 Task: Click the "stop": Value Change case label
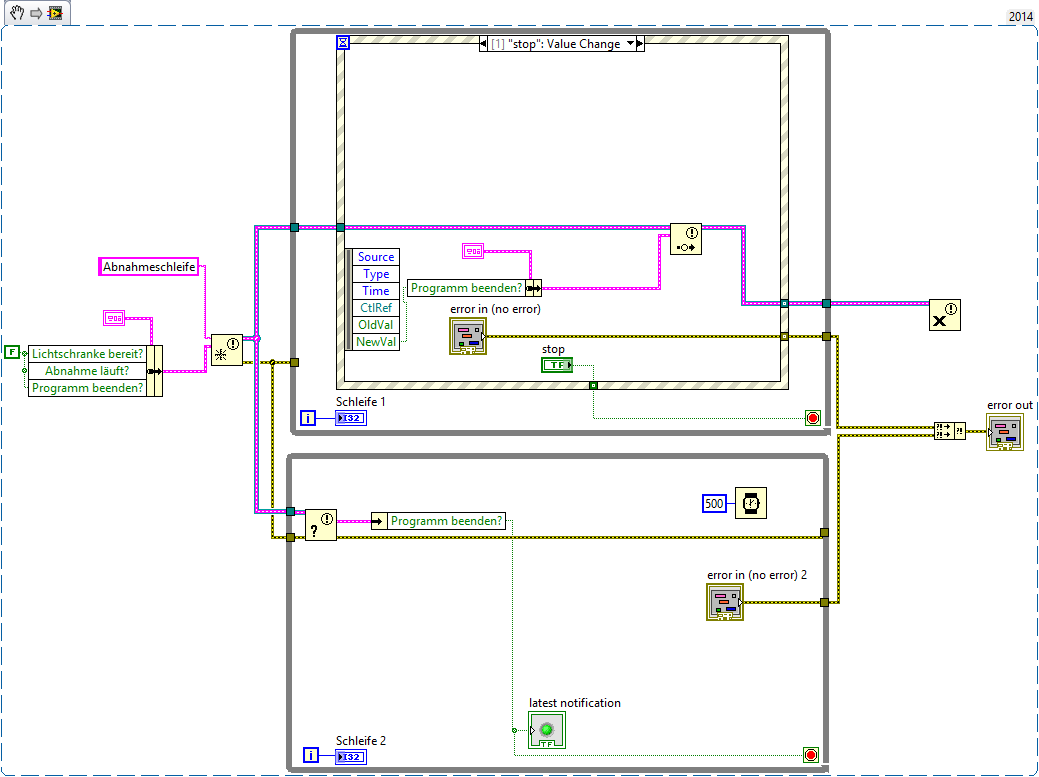point(555,44)
